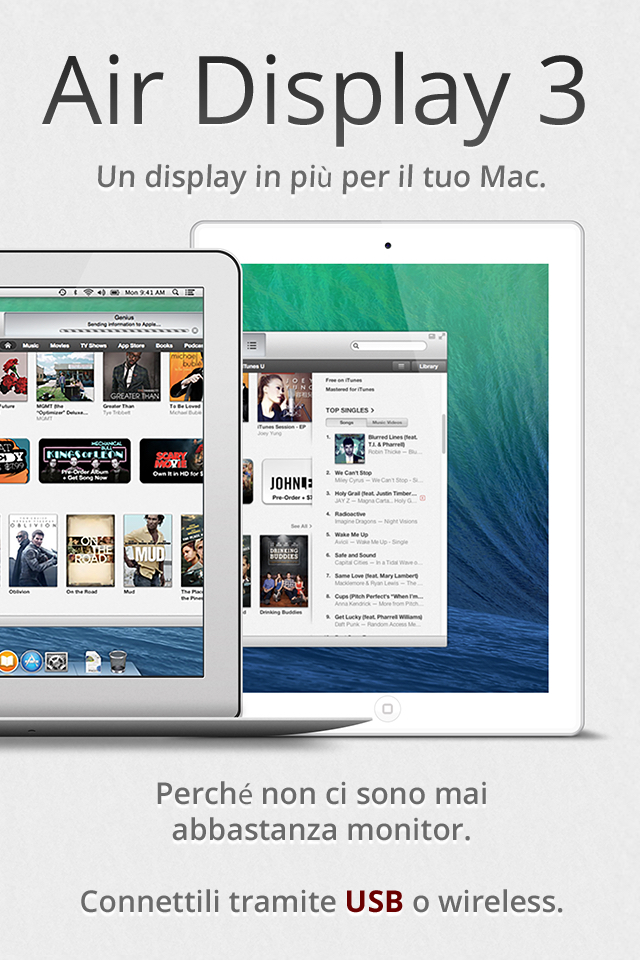Open the Greater Than album cover
Viewport: 640px width, 960px height.
(131, 377)
